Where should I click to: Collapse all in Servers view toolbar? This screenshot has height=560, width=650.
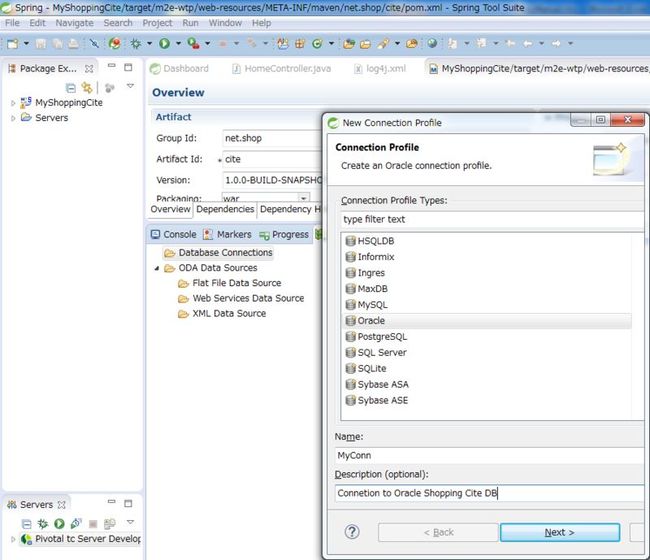pos(26,524)
